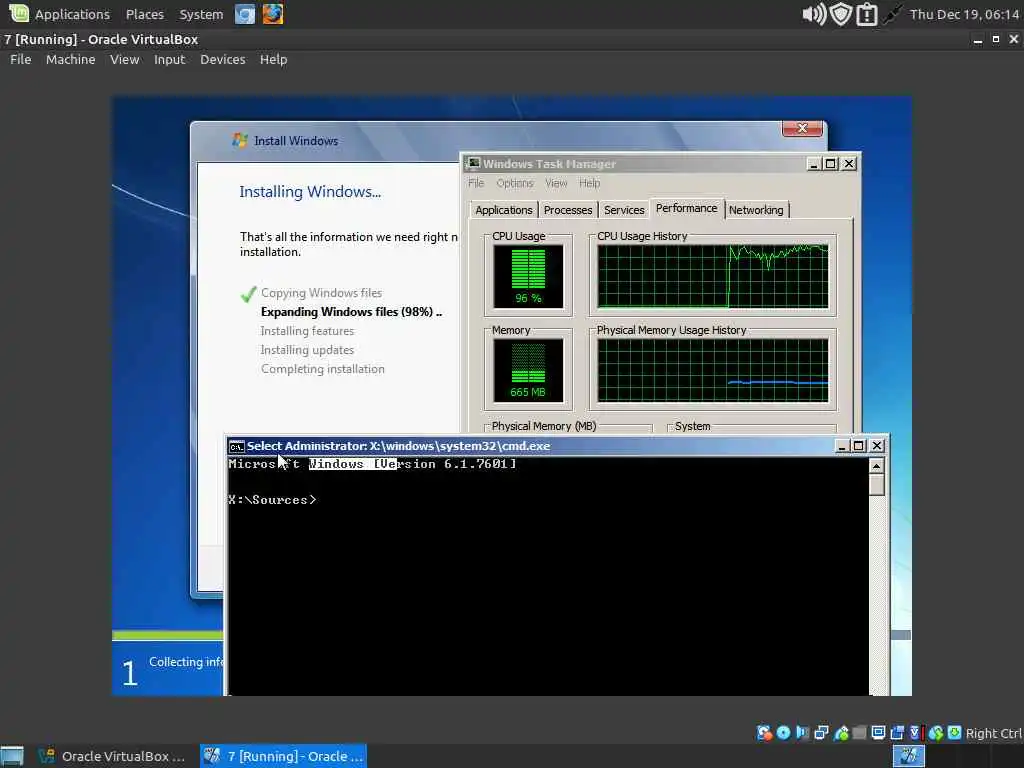
Task: Click the shared folders status icon
Action: coord(859,733)
